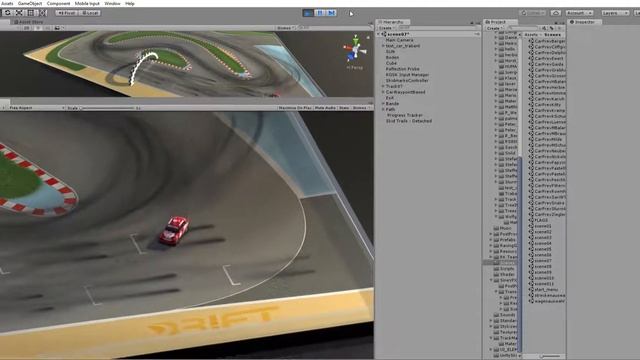Image resolution: width=640 pixels, height=360 pixels.
Task: Toggle 2D mode in Scene view
Action: [x=27, y=28]
